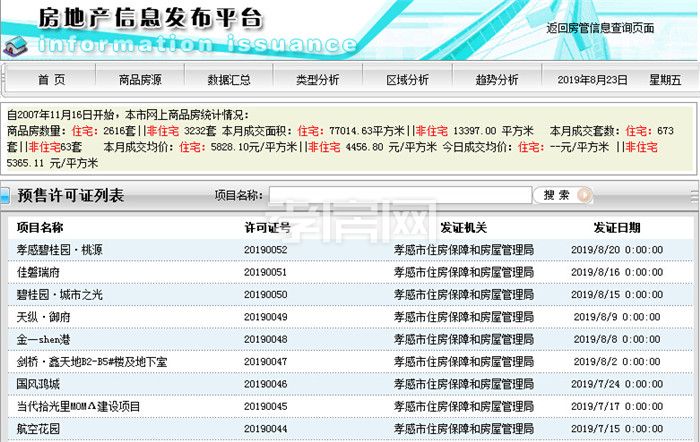
Task: Open project 碧桂园·城市之光
Action: point(60,294)
